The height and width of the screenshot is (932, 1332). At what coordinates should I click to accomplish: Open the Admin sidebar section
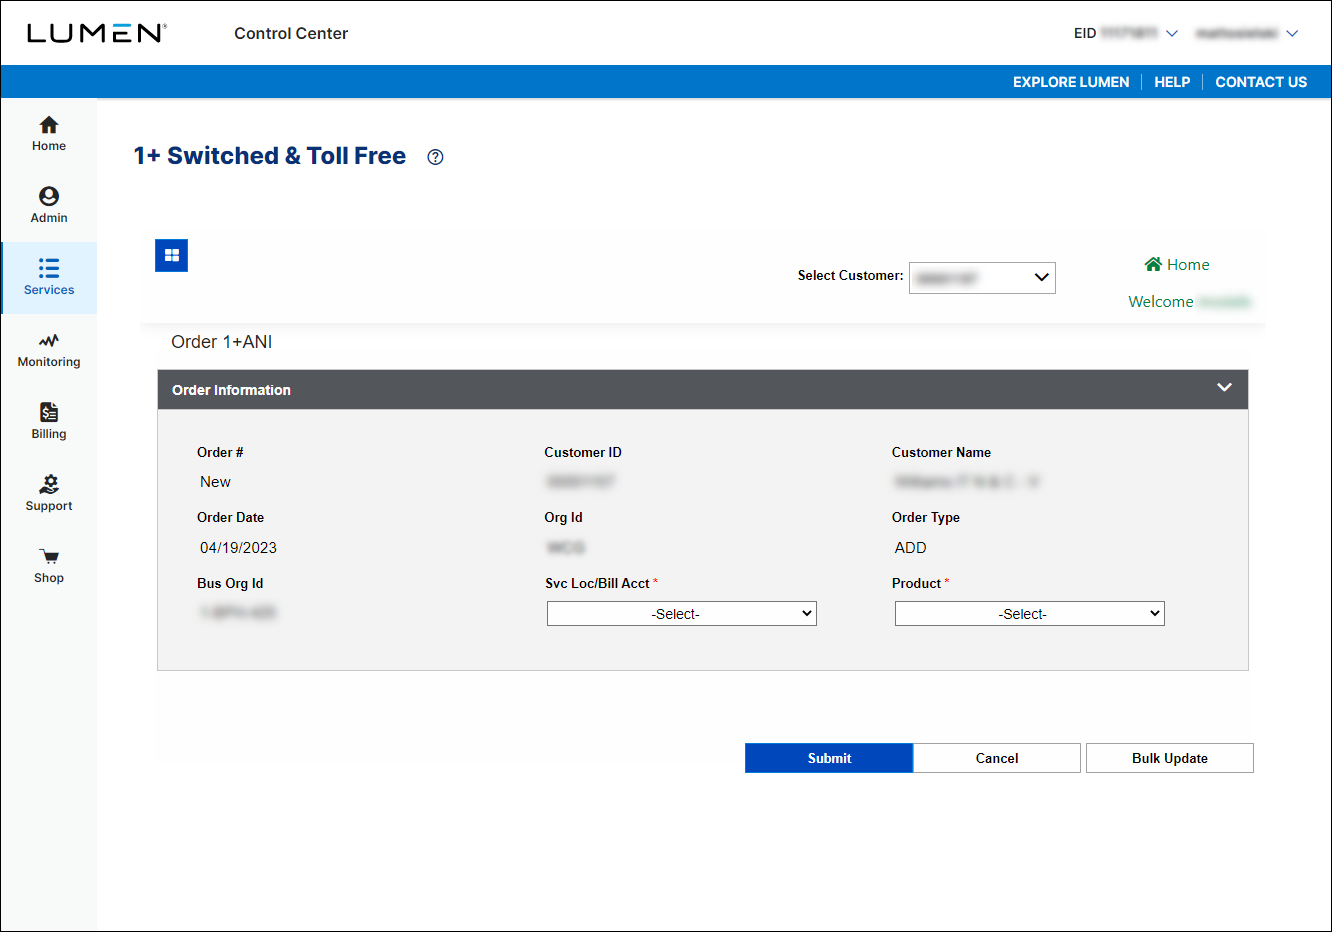point(49,206)
